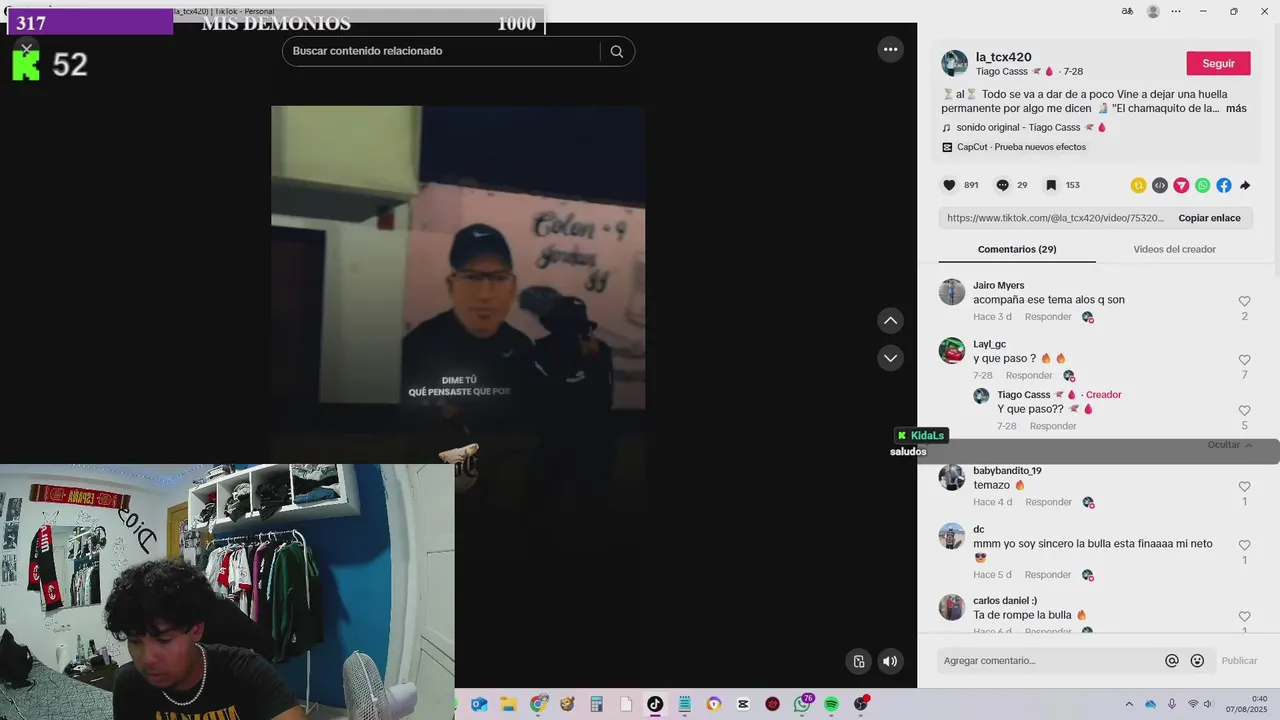Expand description with 'más' link
This screenshot has height=720, width=1280.
[x=1236, y=108]
